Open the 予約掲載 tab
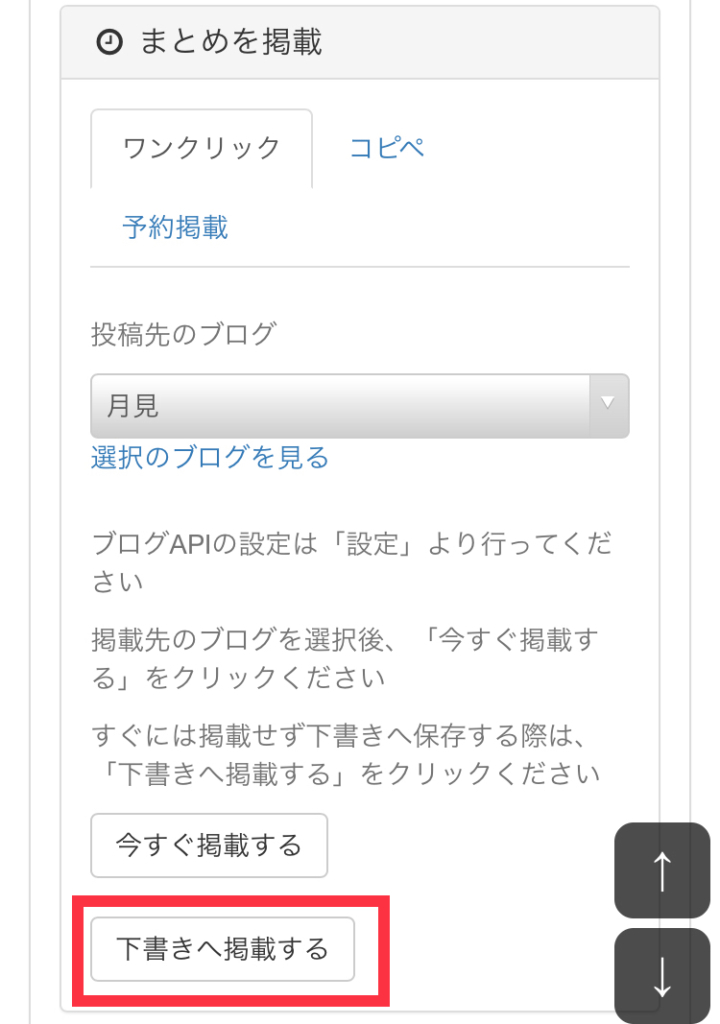 [175, 228]
